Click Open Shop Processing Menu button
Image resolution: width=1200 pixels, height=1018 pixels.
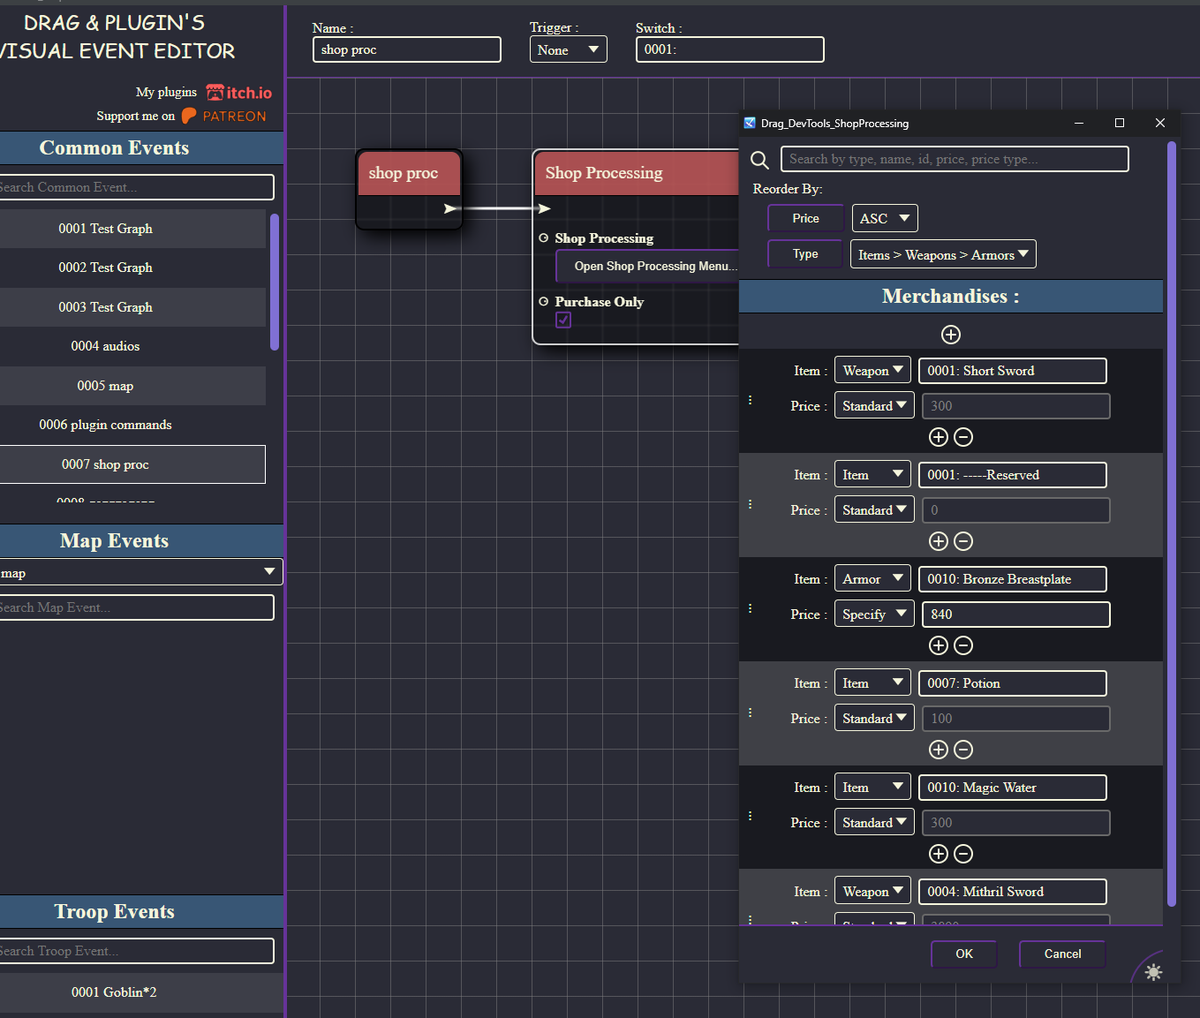(x=649, y=266)
